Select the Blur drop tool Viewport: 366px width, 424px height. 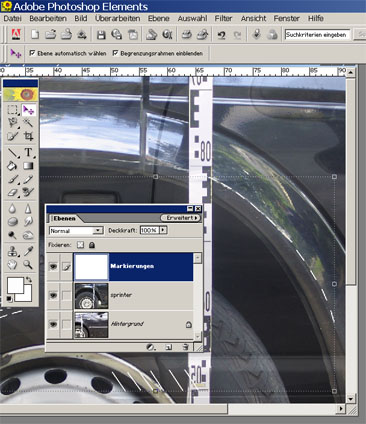(x=13, y=209)
